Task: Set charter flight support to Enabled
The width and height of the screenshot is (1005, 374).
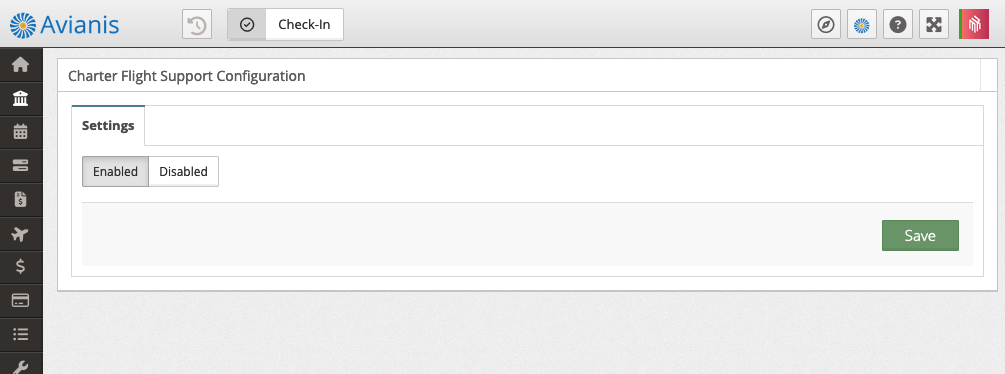Action: 115,172
